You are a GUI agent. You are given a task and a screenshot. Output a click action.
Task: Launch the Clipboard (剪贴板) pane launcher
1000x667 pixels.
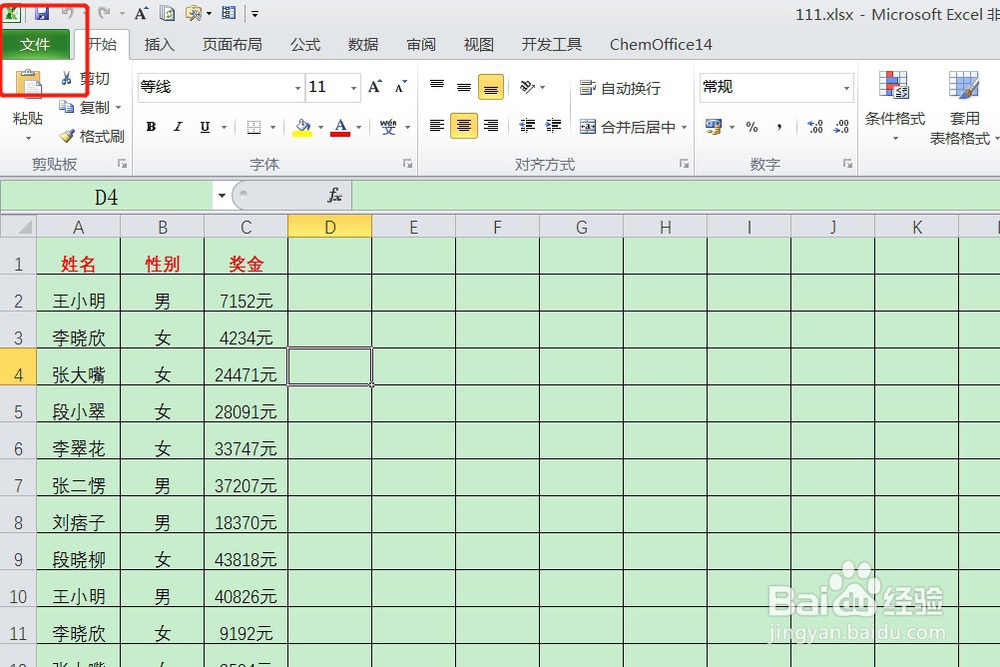pyautogui.click(x=122, y=164)
